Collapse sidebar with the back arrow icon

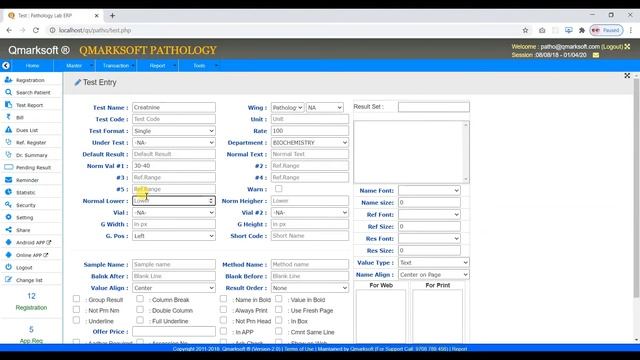click(x=6, y=65)
